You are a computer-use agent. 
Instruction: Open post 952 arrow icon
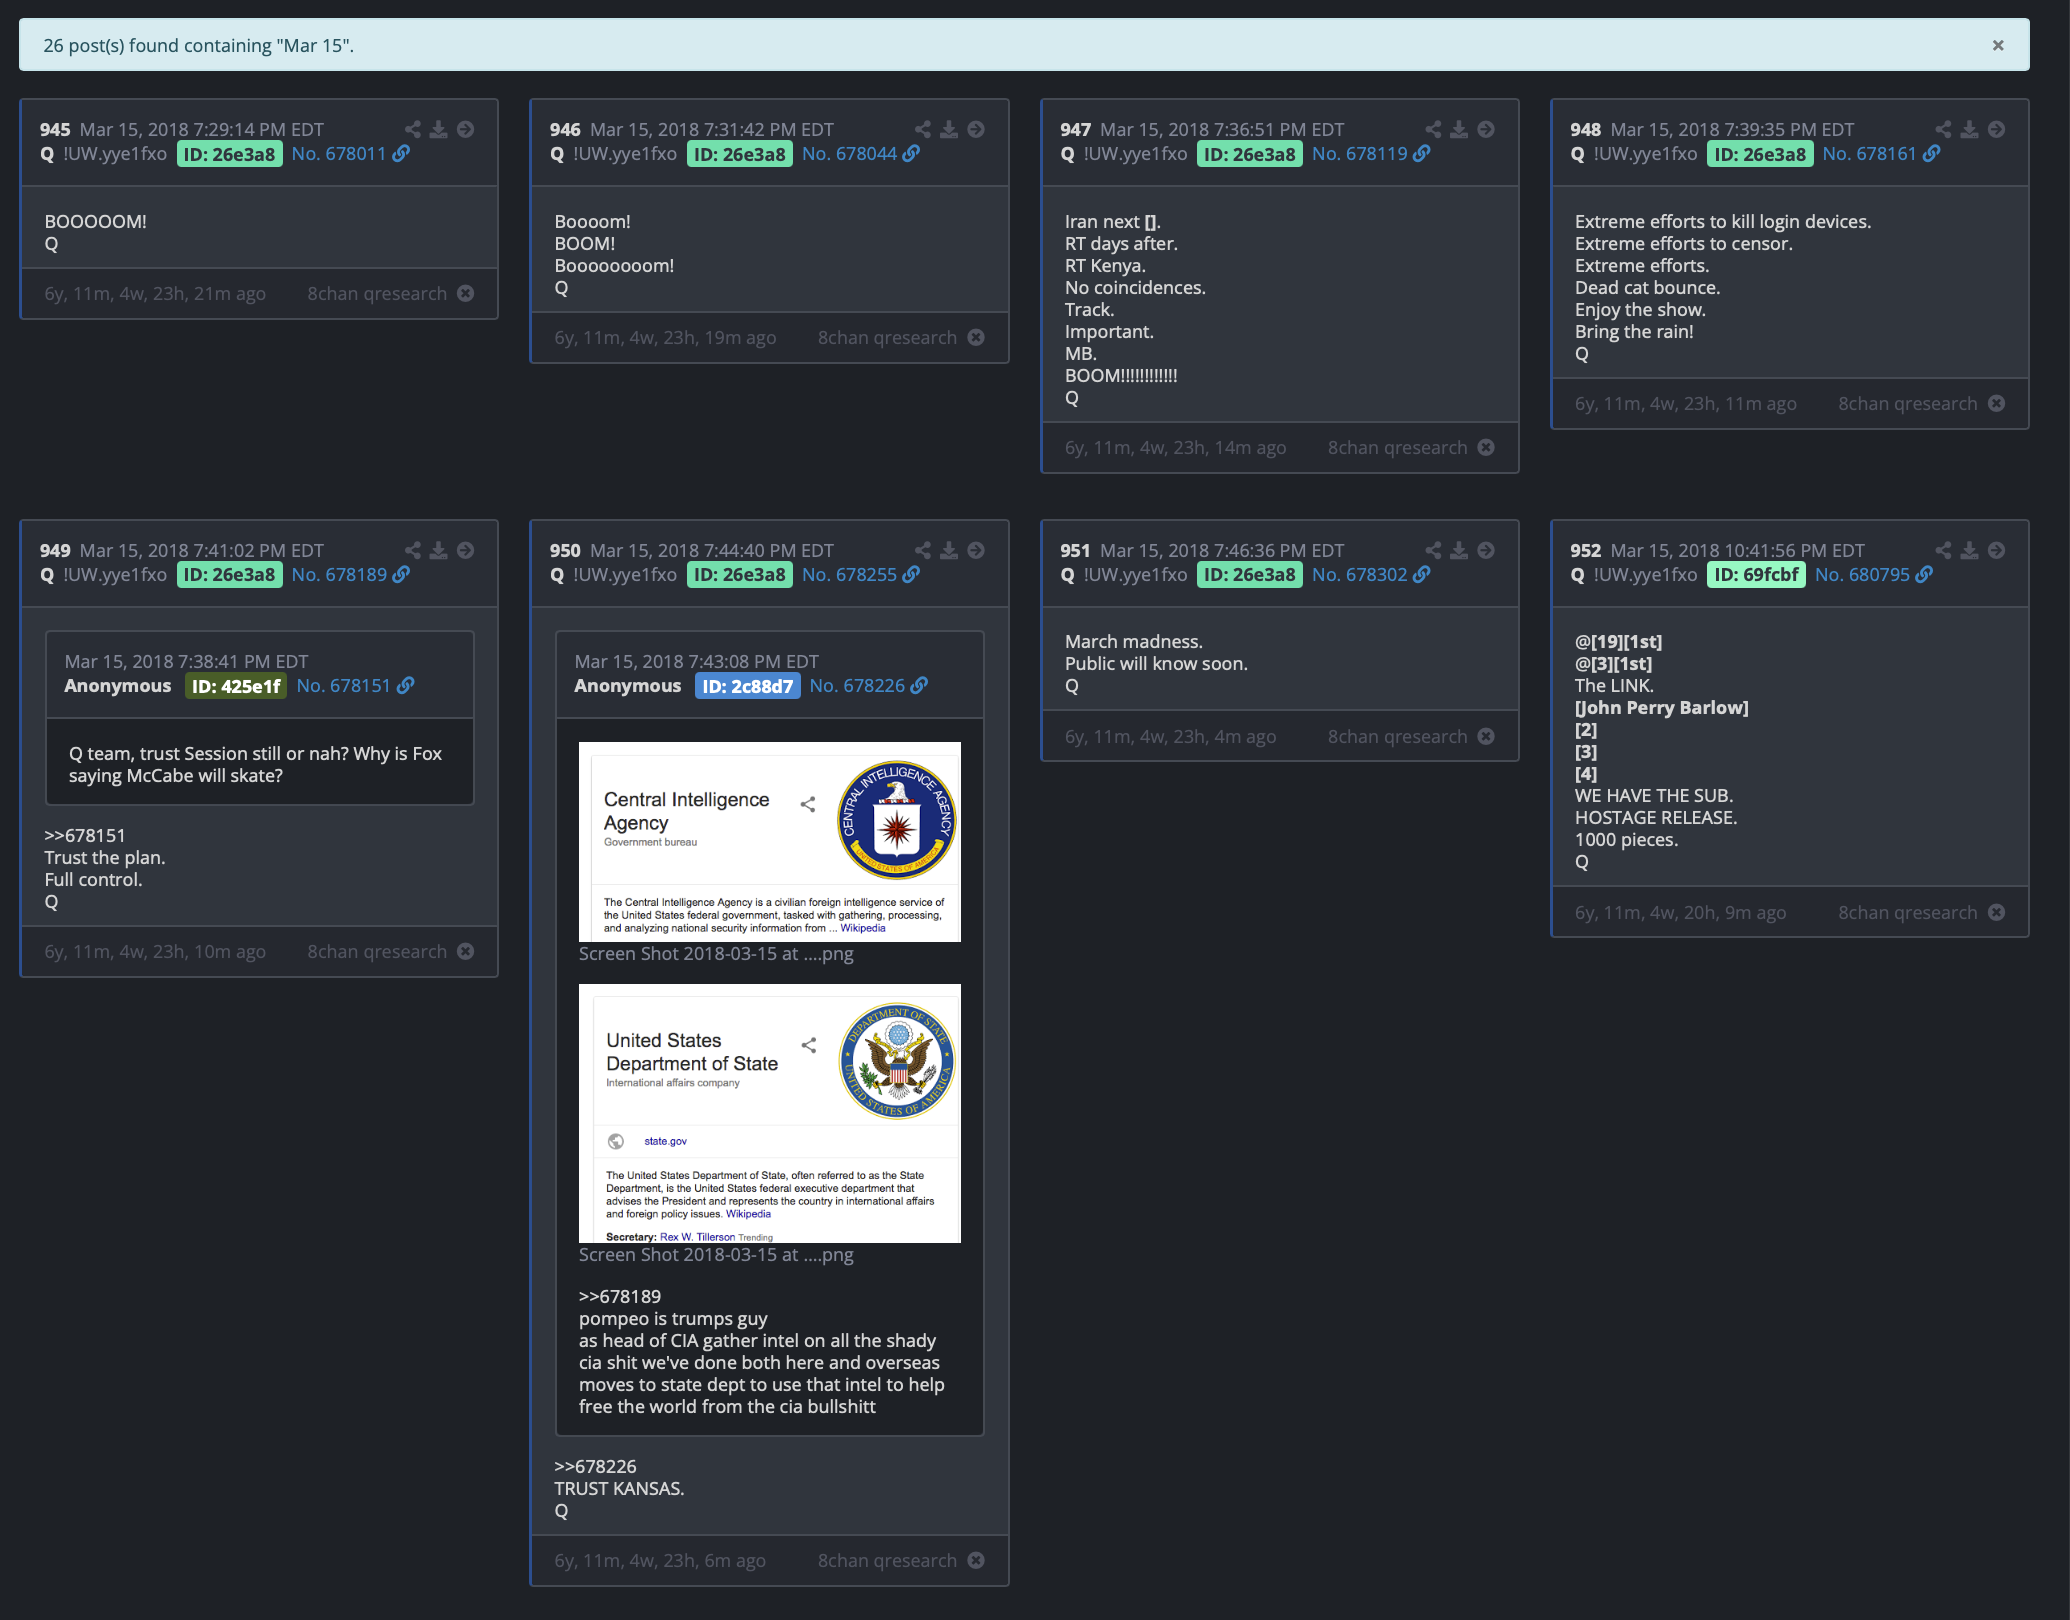(x=1996, y=550)
